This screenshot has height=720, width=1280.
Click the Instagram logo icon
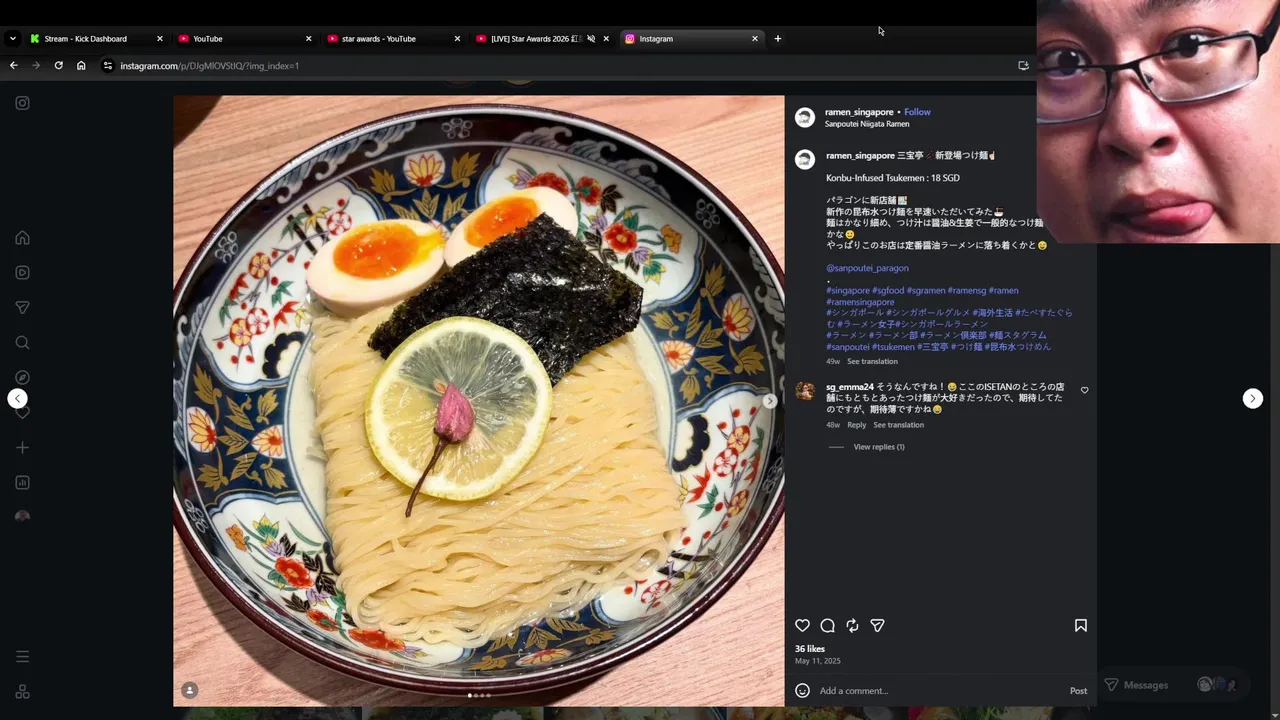[22, 103]
